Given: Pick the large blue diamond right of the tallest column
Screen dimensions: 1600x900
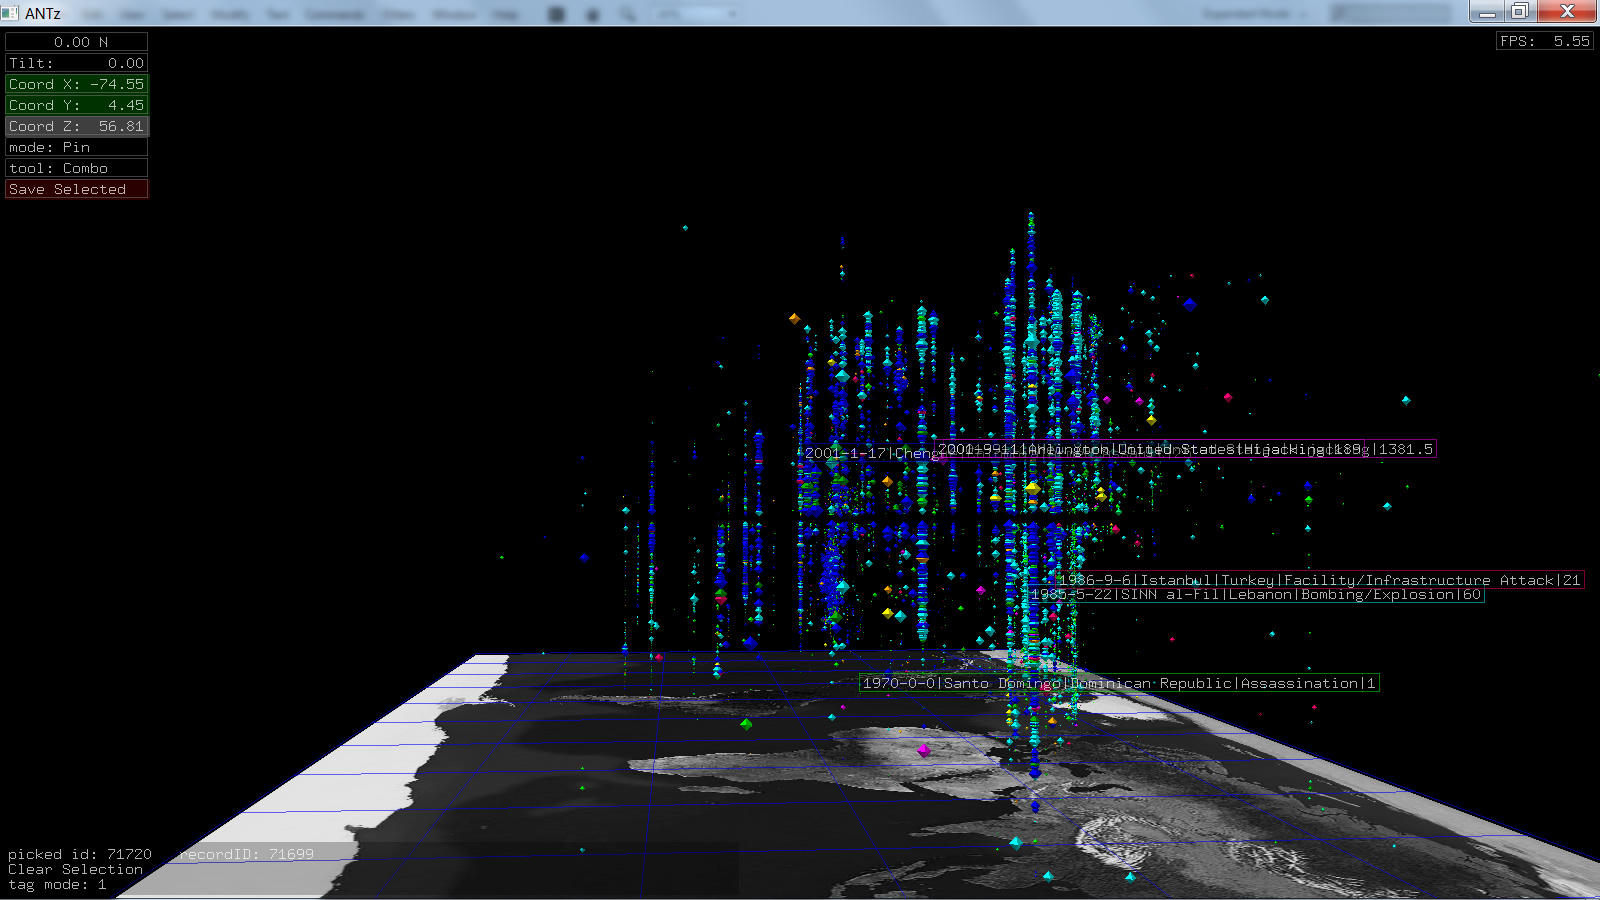Looking at the screenshot, I should coord(1189,304).
